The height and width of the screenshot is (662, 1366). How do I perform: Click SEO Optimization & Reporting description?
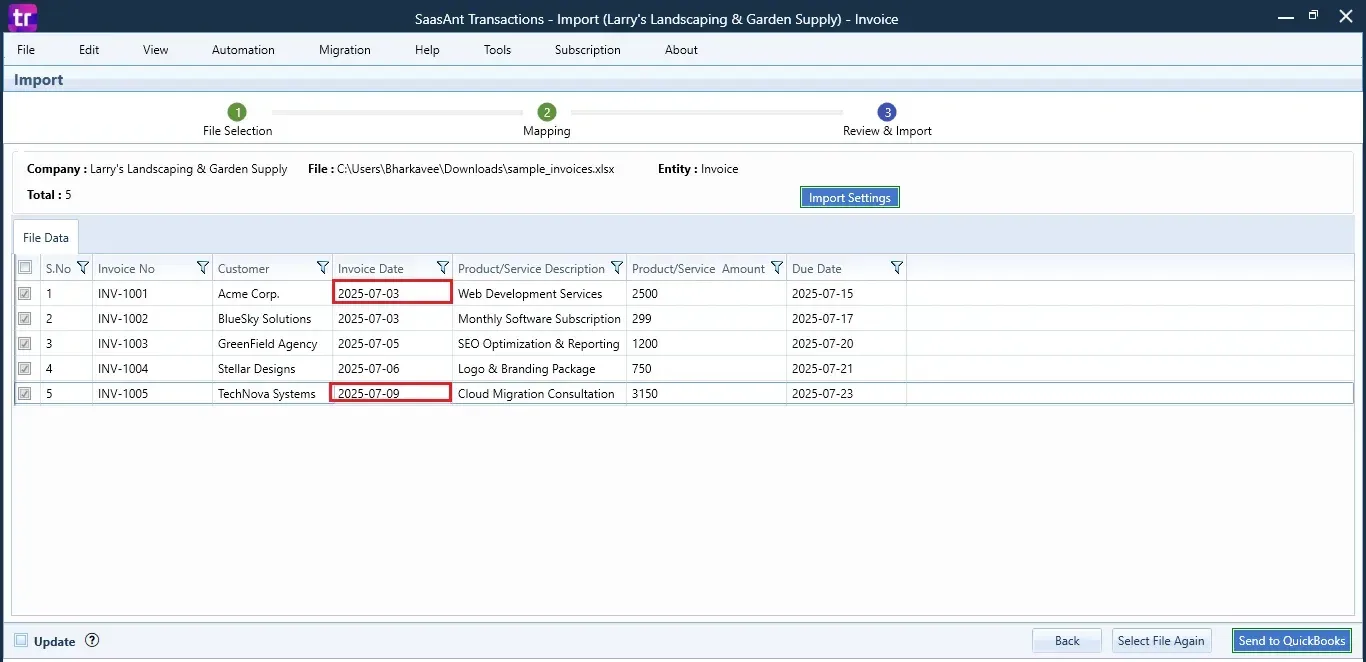pos(539,344)
